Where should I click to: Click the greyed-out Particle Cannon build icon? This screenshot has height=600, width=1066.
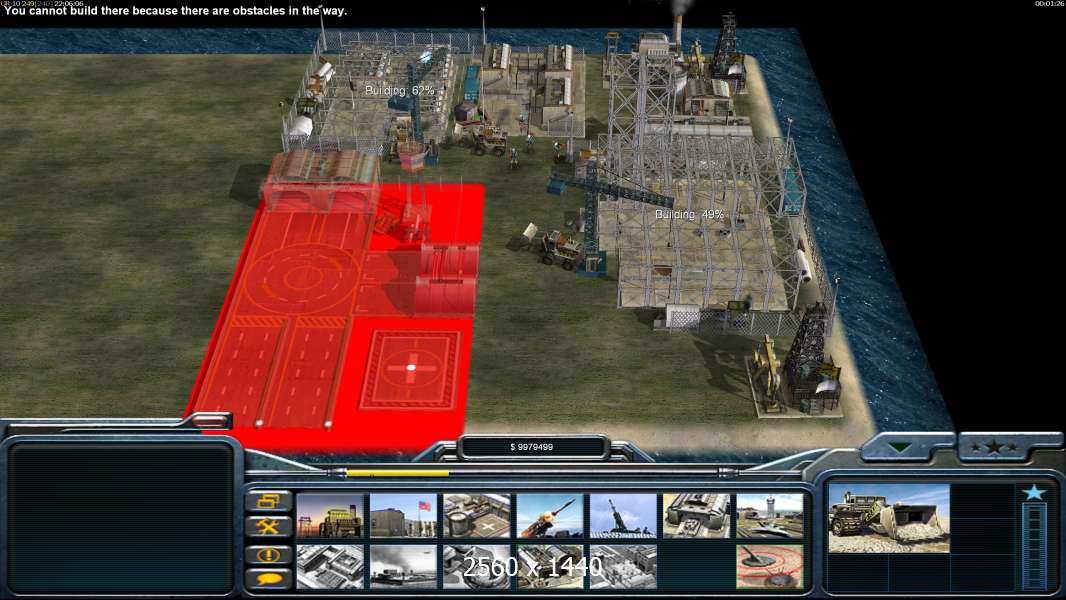coord(550,566)
